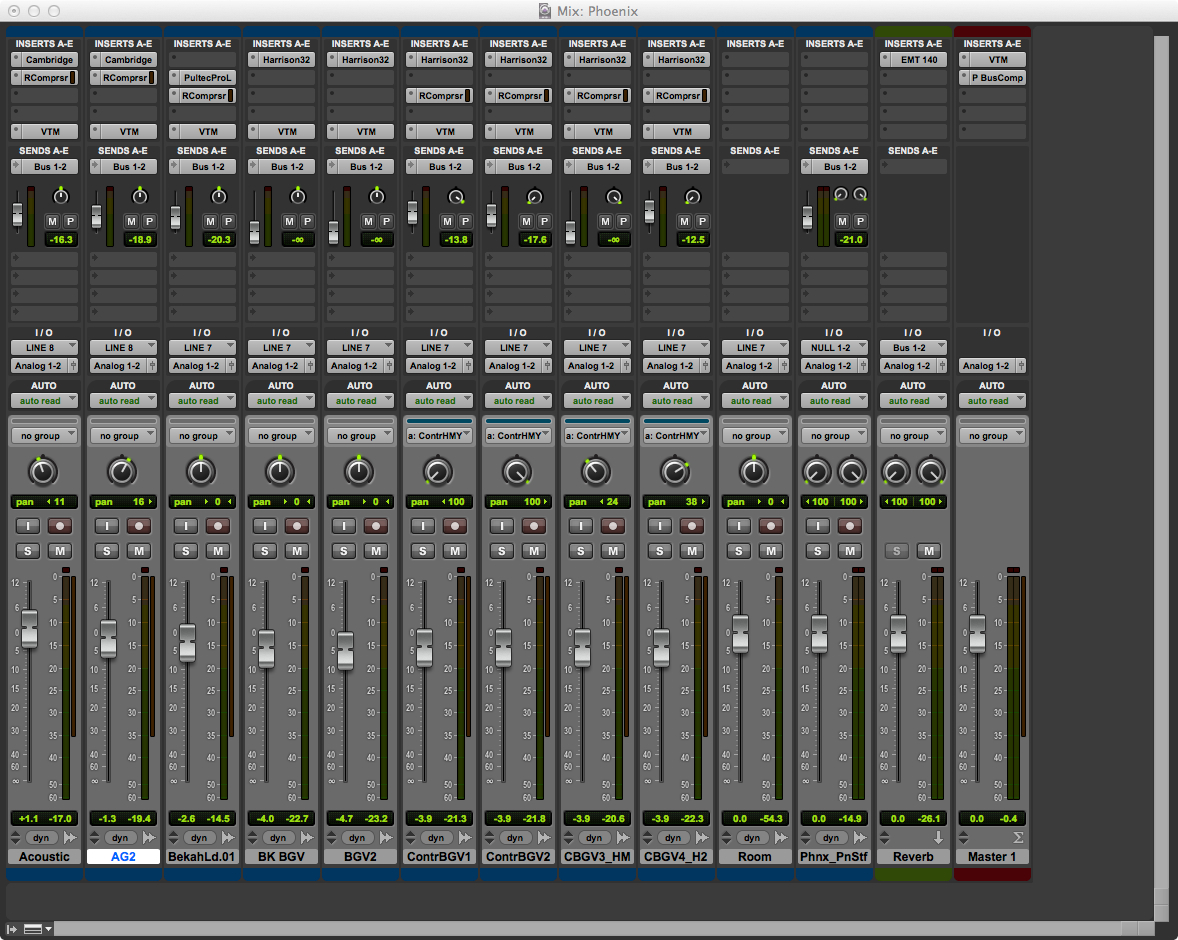Open the auto read automation menu on BekahLd.01
The width and height of the screenshot is (1178, 940).
[202, 400]
